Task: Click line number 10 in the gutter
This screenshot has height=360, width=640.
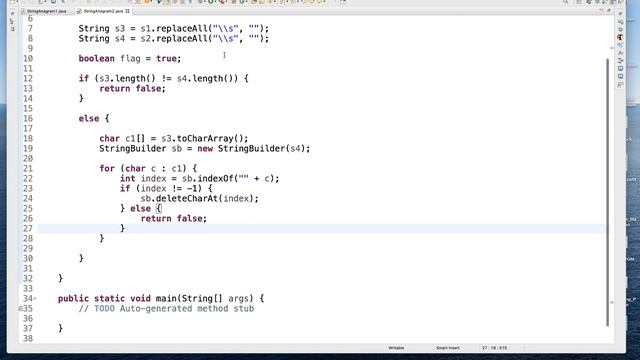Action: click(x=28, y=59)
